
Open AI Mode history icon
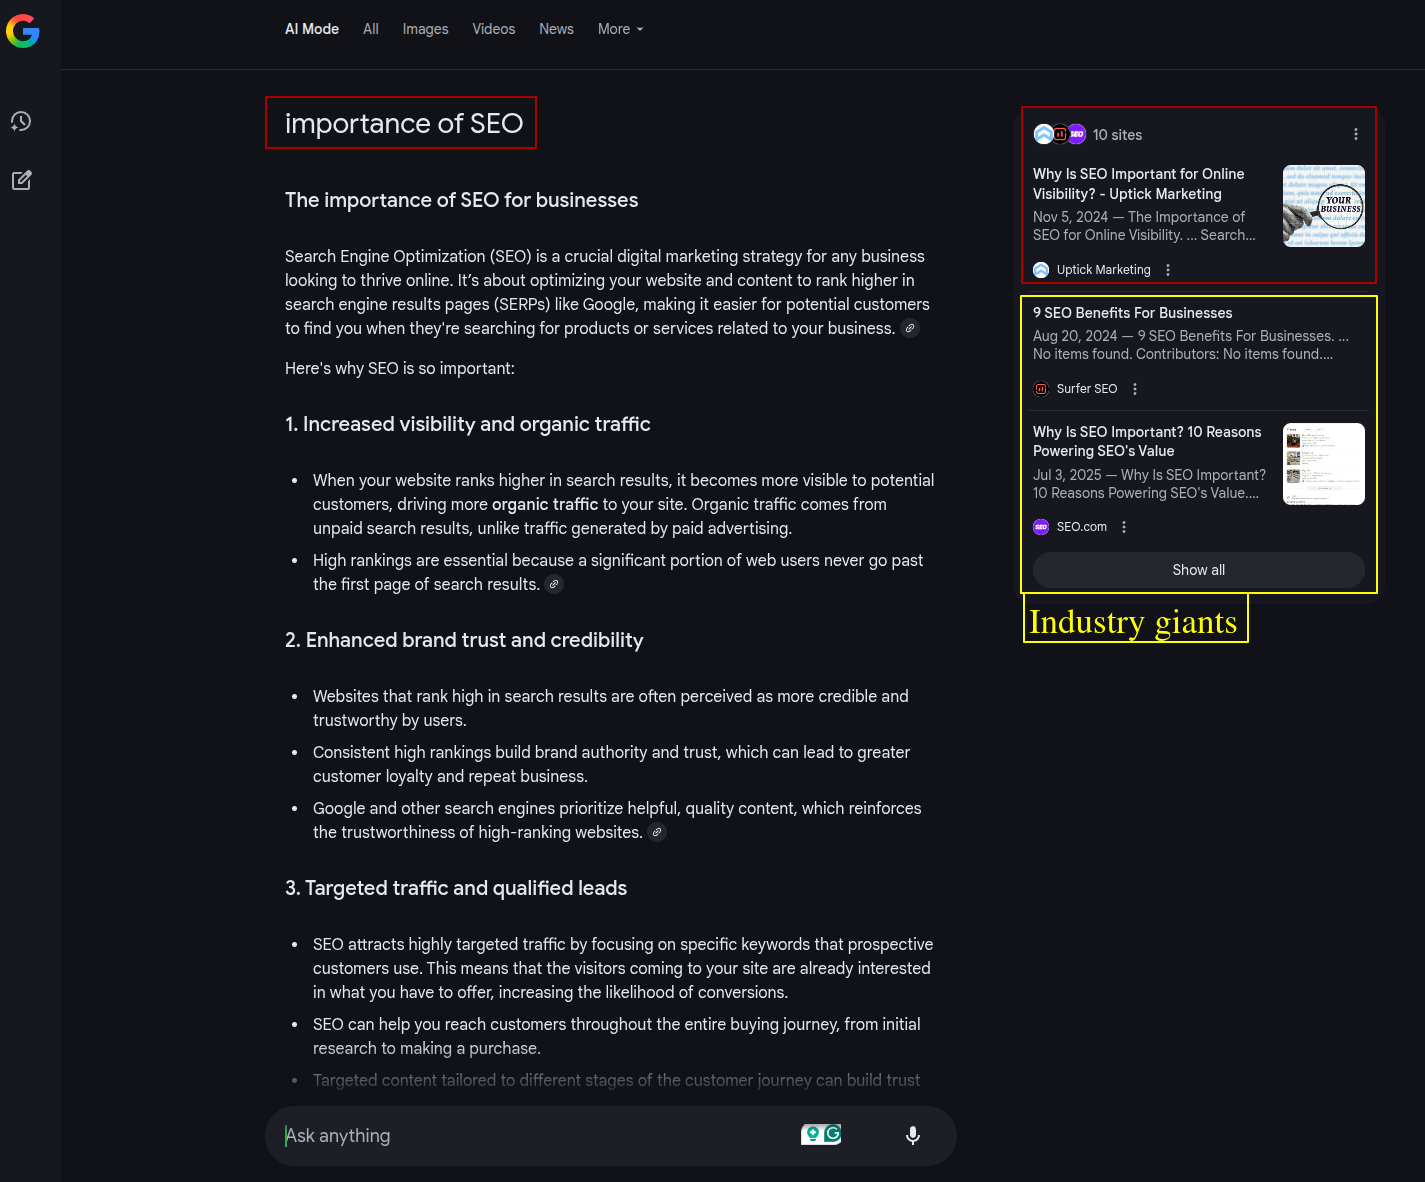tap(21, 121)
